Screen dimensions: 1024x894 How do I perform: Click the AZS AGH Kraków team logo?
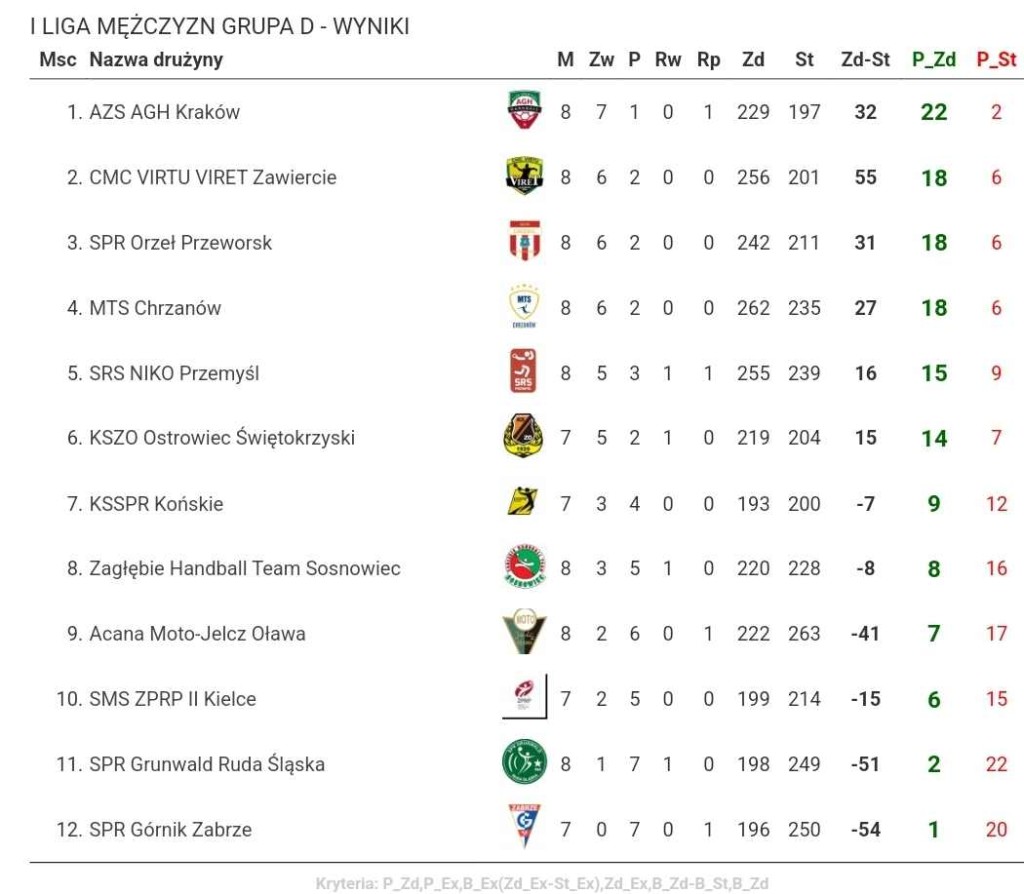(524, 110)
